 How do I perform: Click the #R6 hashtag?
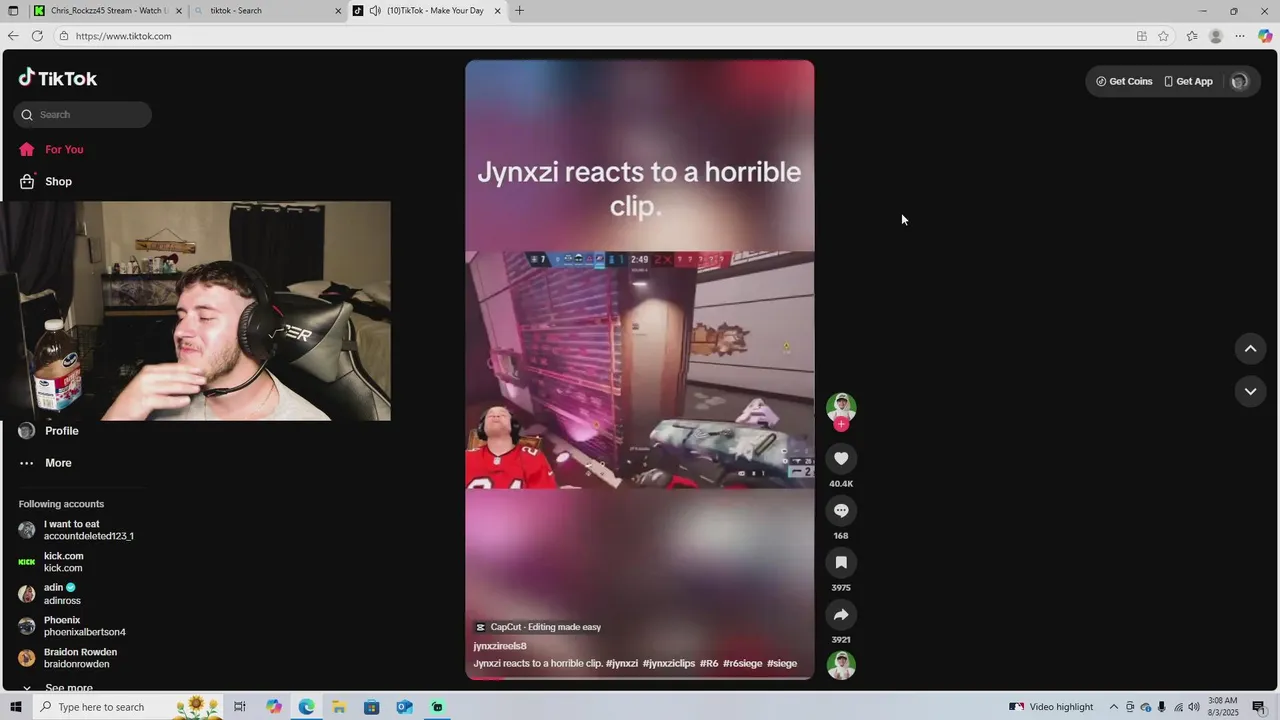[x=709, y=663]
